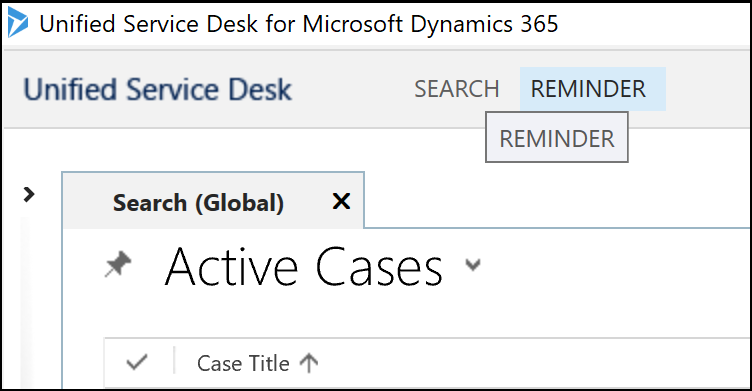Click the Dynamics 365 logo in title bar

point(18,23)
